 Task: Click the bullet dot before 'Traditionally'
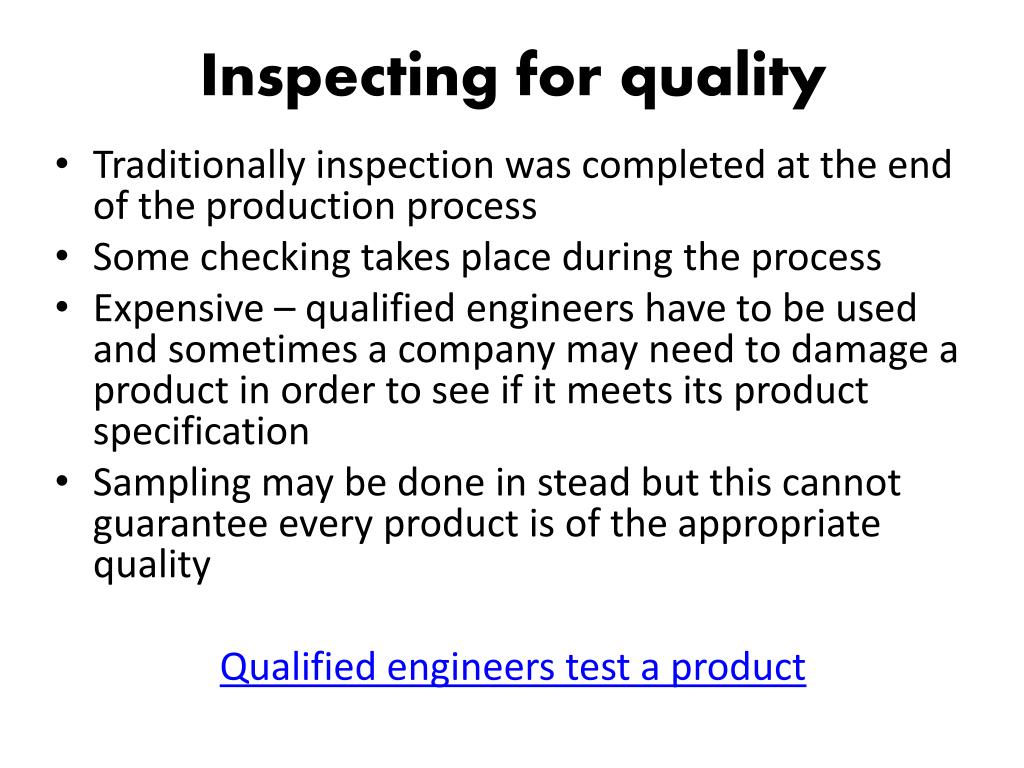pos(62,163)
